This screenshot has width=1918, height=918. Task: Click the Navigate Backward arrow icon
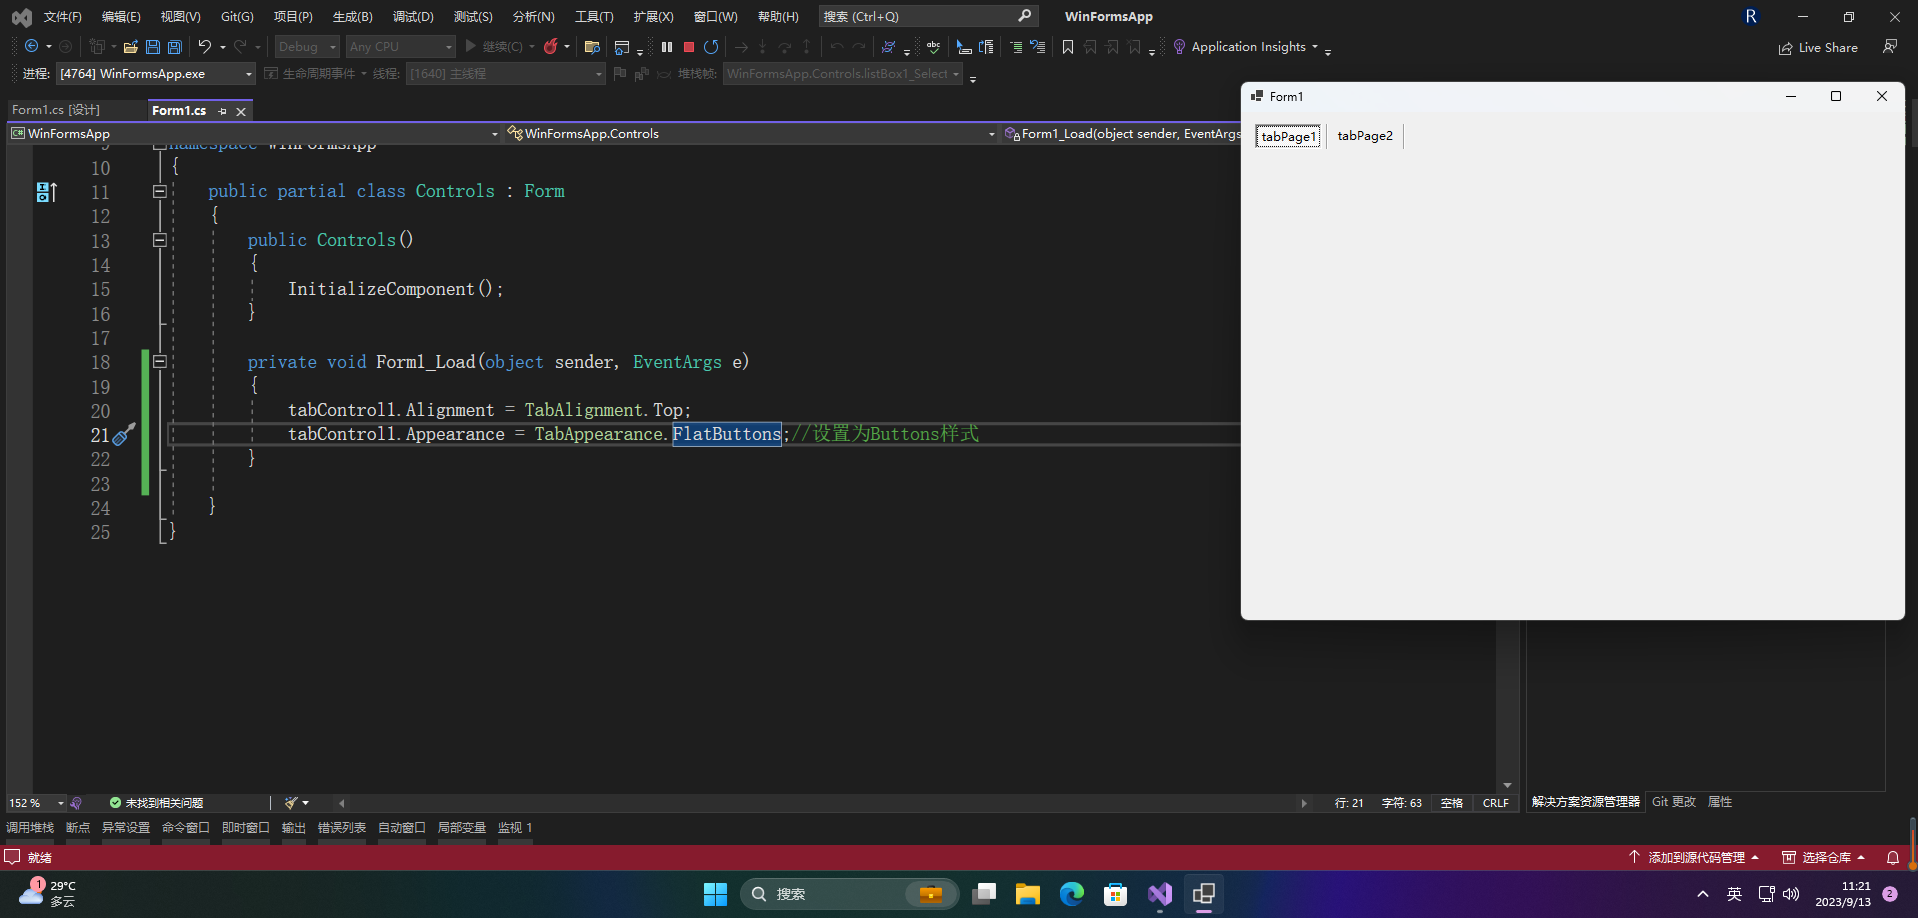(x=31, y=46)
